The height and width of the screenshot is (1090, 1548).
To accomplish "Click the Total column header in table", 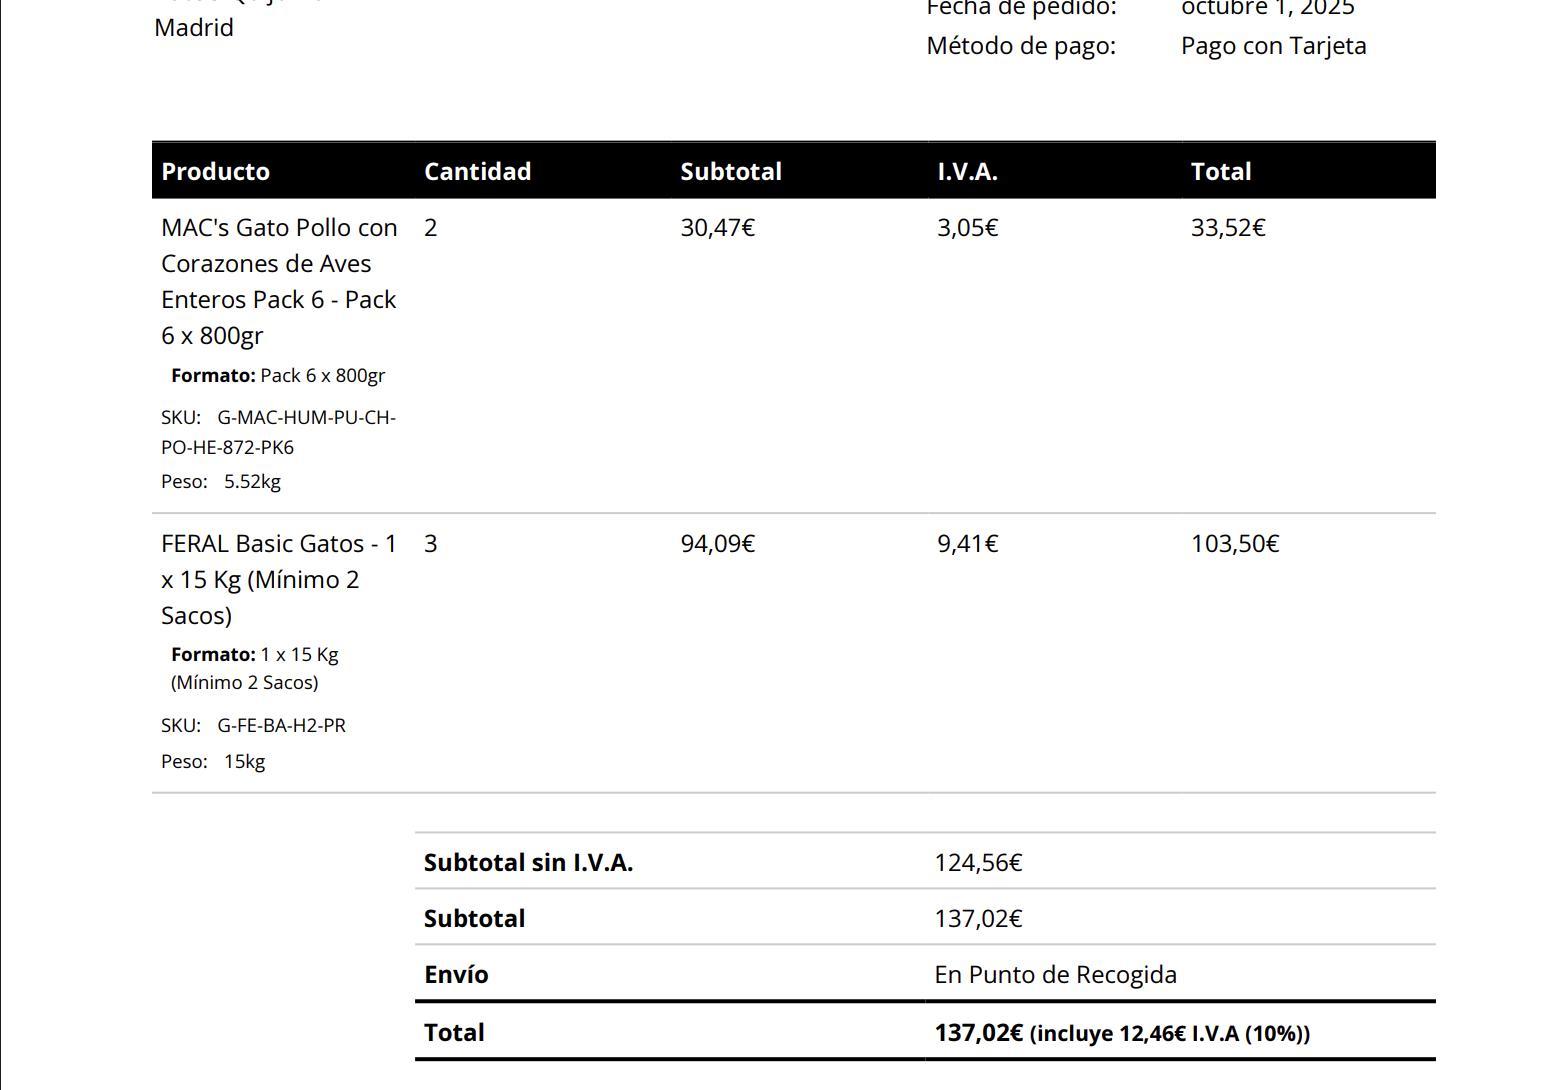I will click(x=1220, y=171).
